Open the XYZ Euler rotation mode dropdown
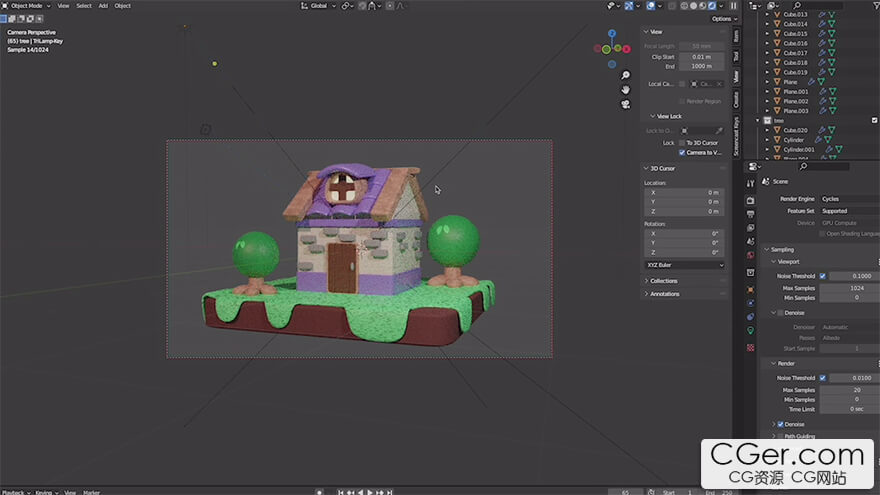The image size is (880, 495). coord(684,265)
